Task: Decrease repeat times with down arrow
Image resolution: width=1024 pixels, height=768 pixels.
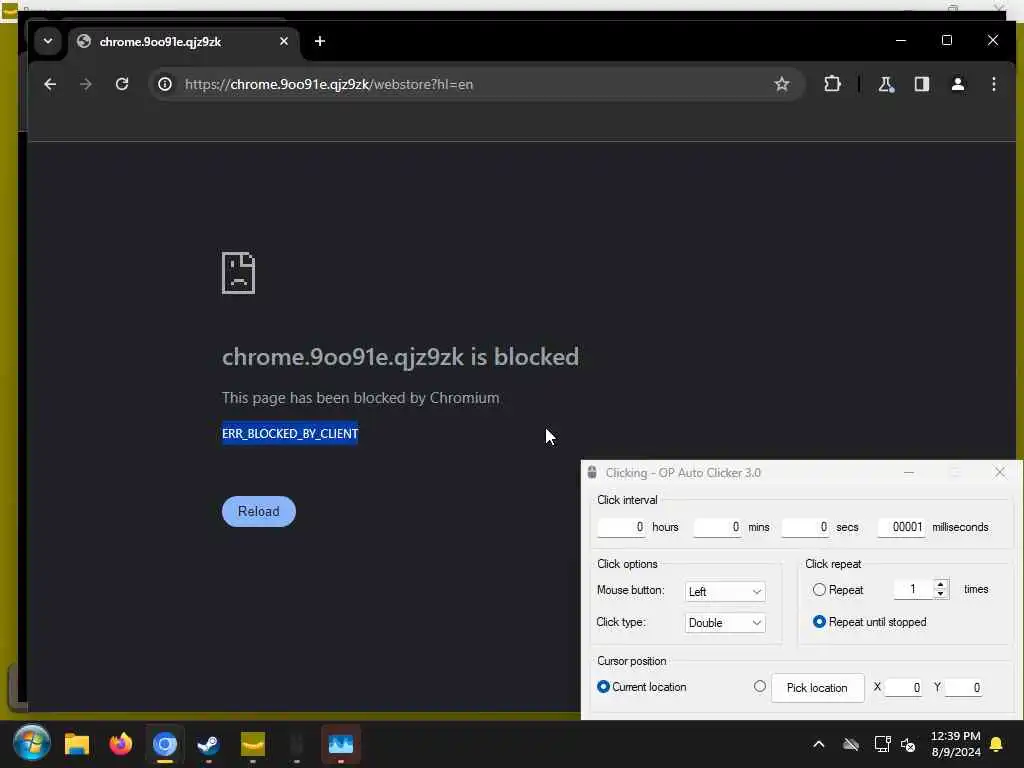Action: click(940, 594)
